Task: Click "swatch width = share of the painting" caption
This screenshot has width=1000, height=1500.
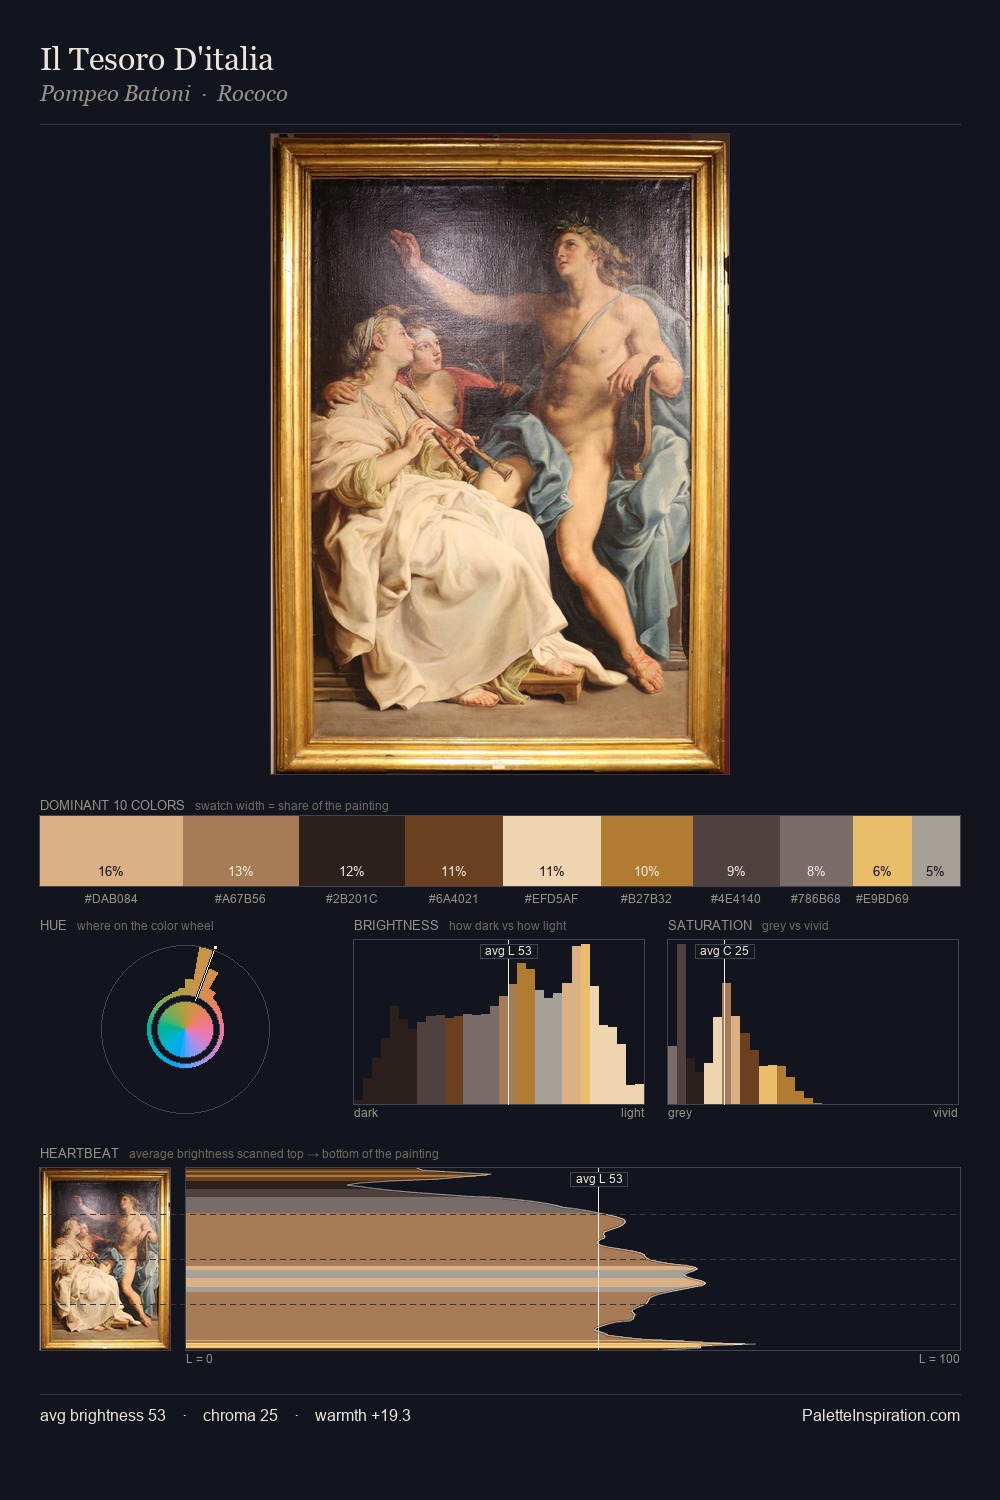Action: point(292,806)
